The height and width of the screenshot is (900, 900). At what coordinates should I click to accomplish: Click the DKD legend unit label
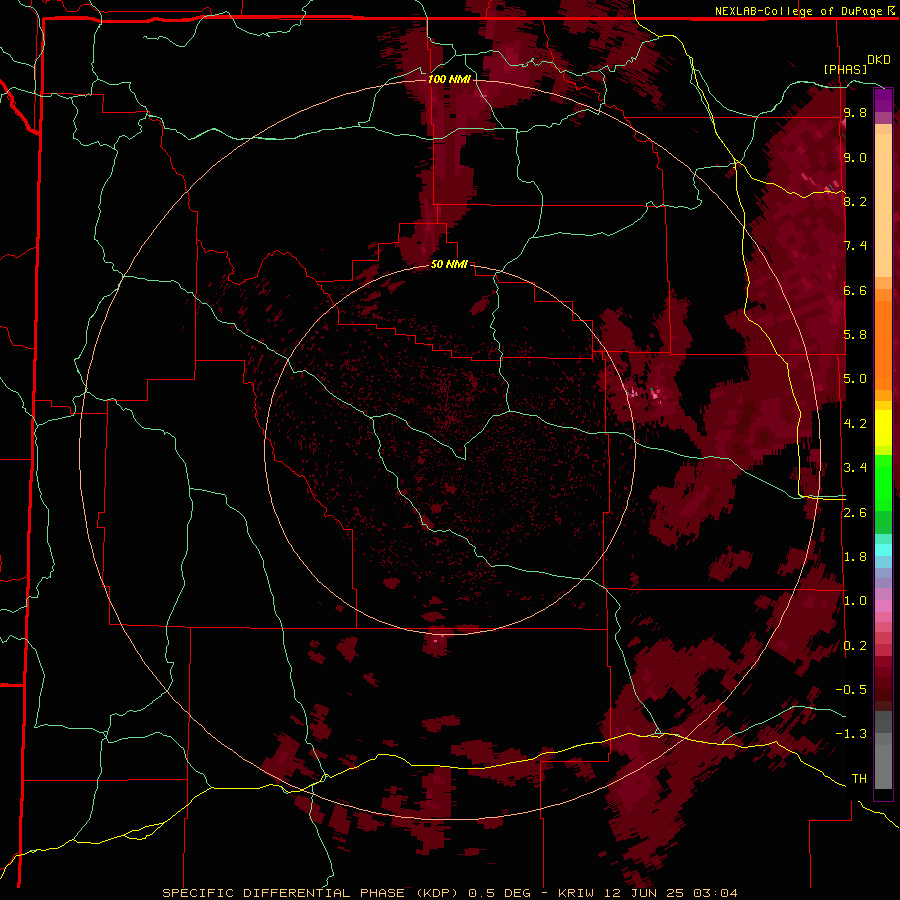point(879,60)
